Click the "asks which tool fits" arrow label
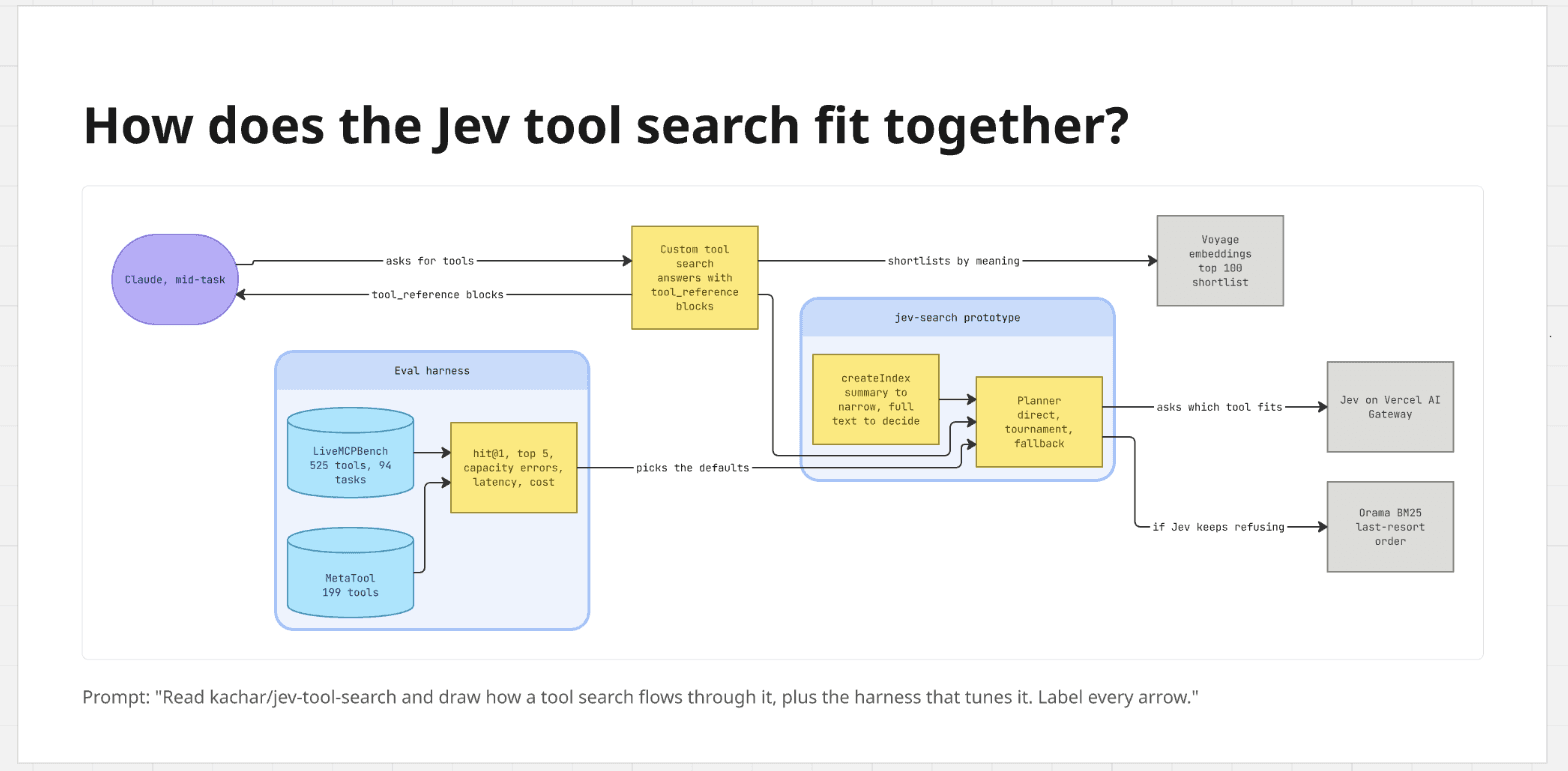1568x771 pixels. pyautogui.click(x=1219, y=407)
